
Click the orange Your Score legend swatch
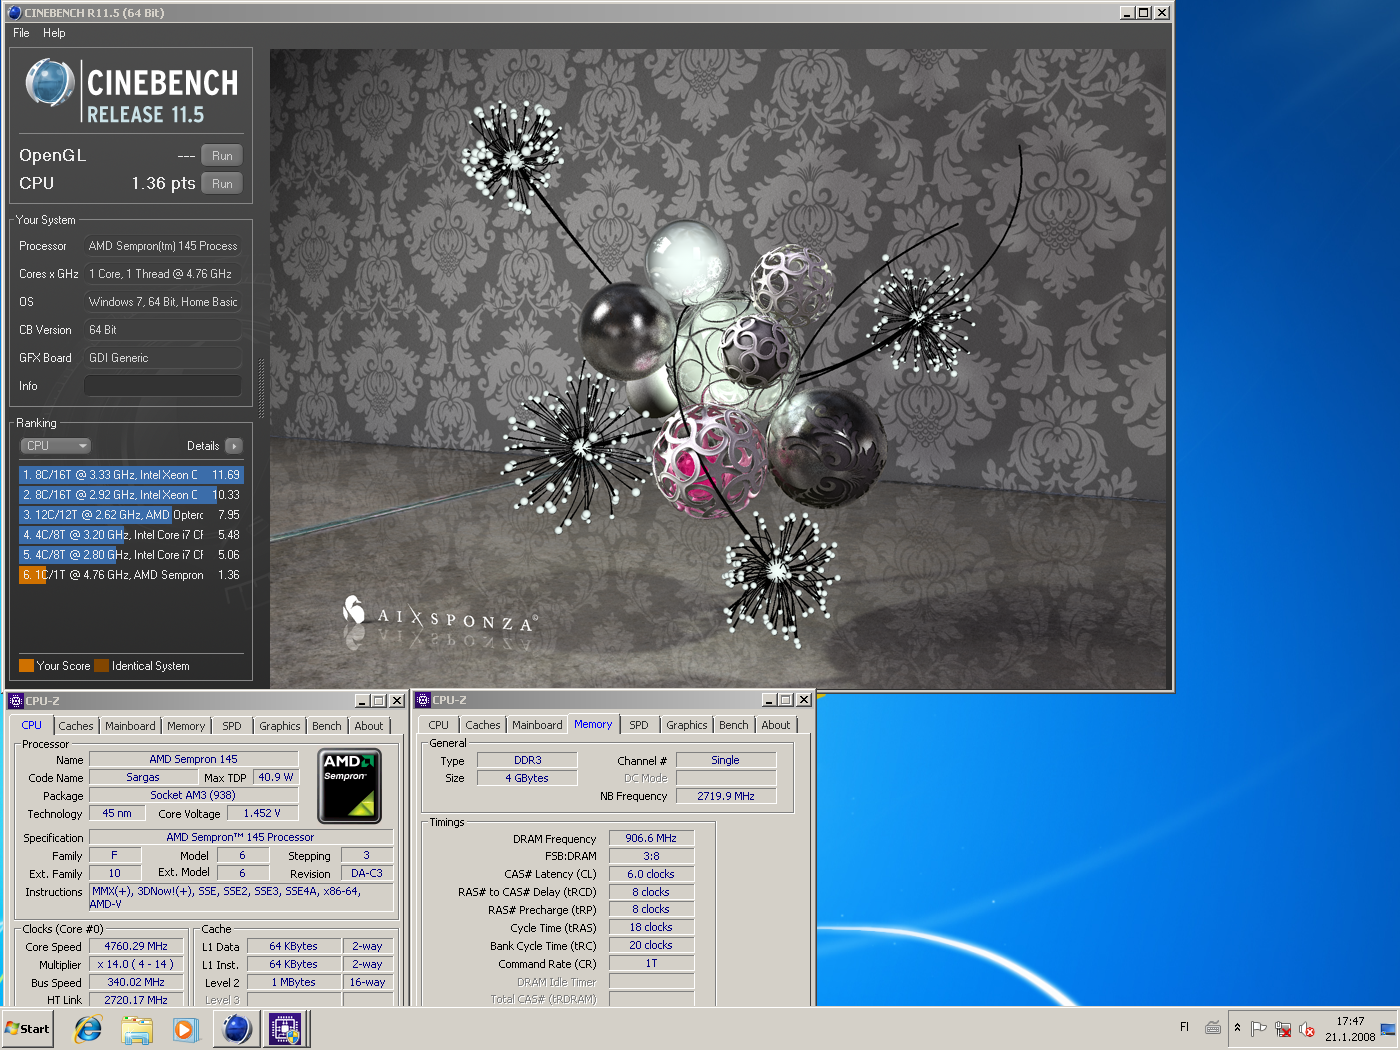coord(26,665)
